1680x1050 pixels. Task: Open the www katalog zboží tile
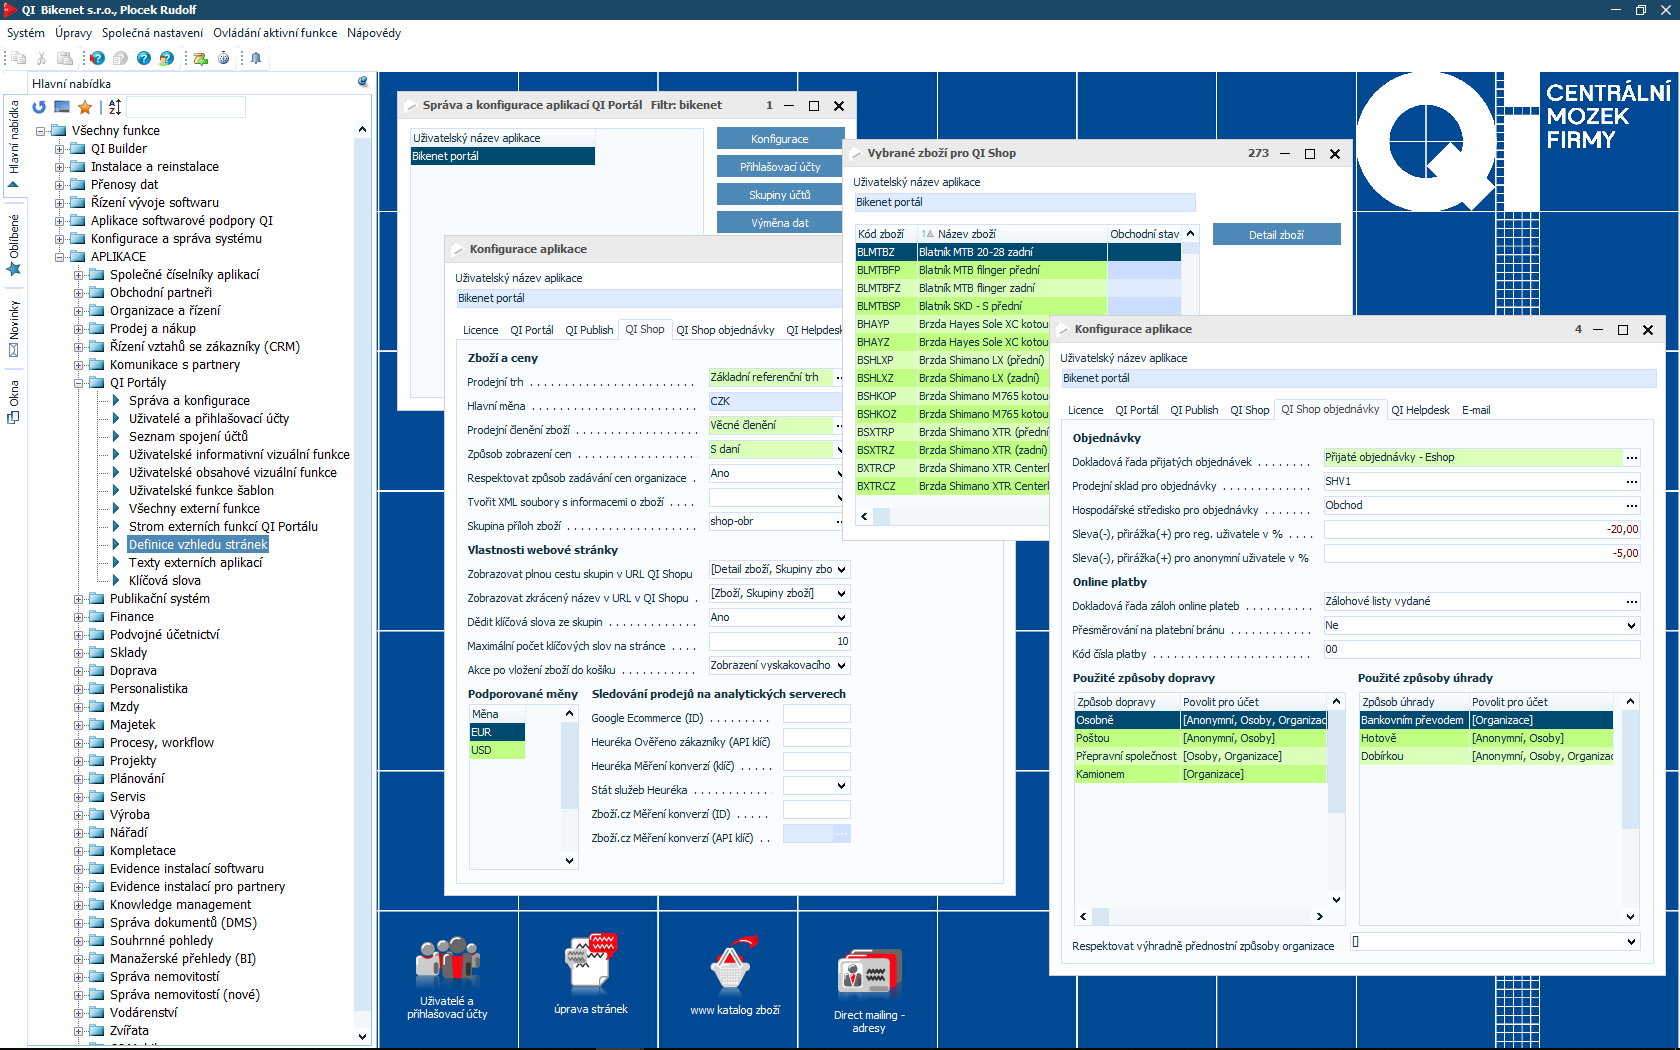(x=734, y=977)
